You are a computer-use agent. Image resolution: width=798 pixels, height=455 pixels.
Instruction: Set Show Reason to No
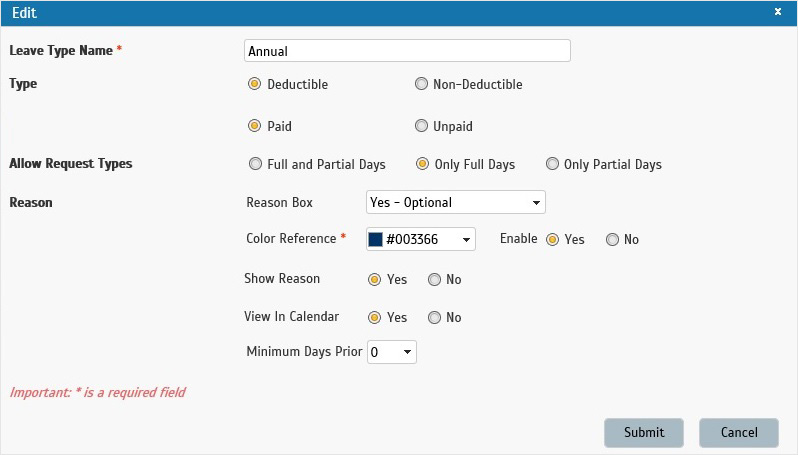[x=434, y=279]
